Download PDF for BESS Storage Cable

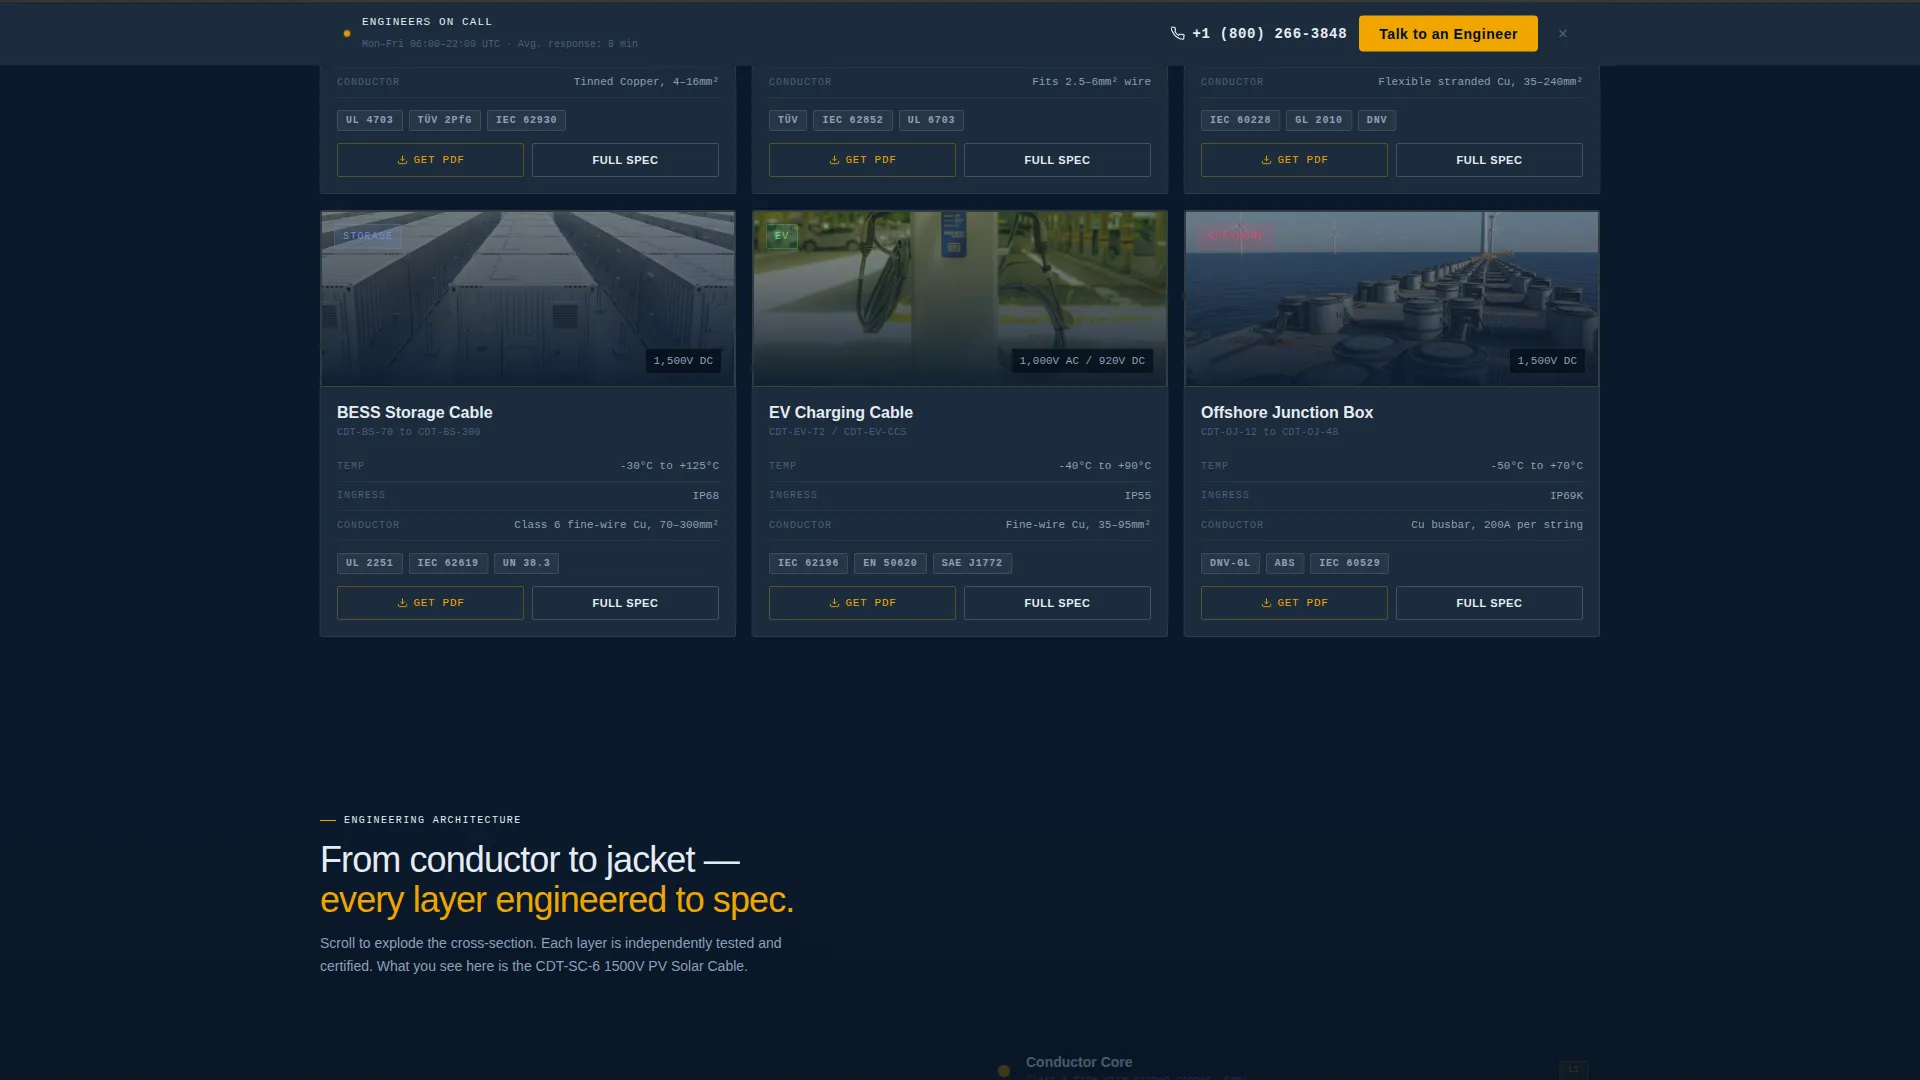click(430, 603)
